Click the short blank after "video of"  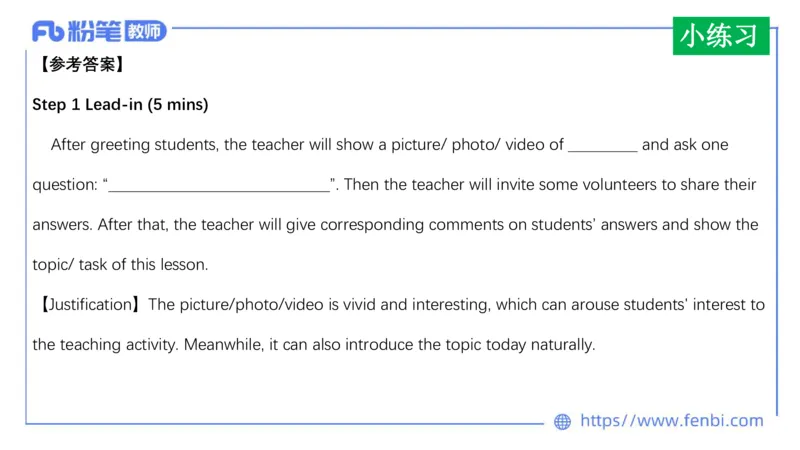pos(603,145)
